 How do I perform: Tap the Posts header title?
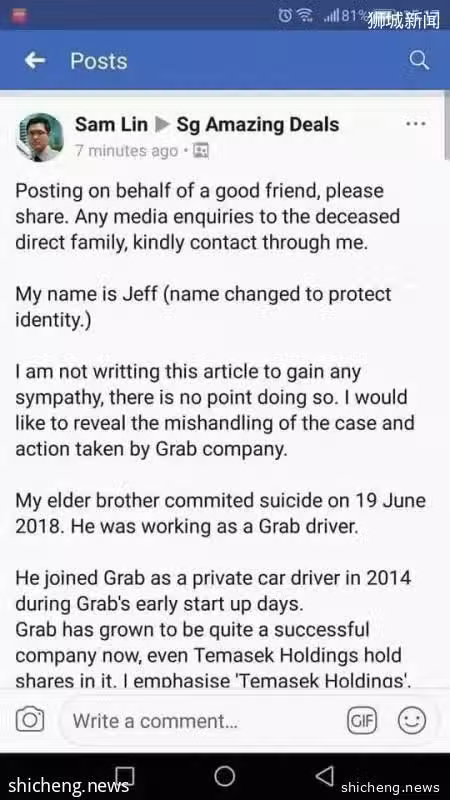(99, 61)
